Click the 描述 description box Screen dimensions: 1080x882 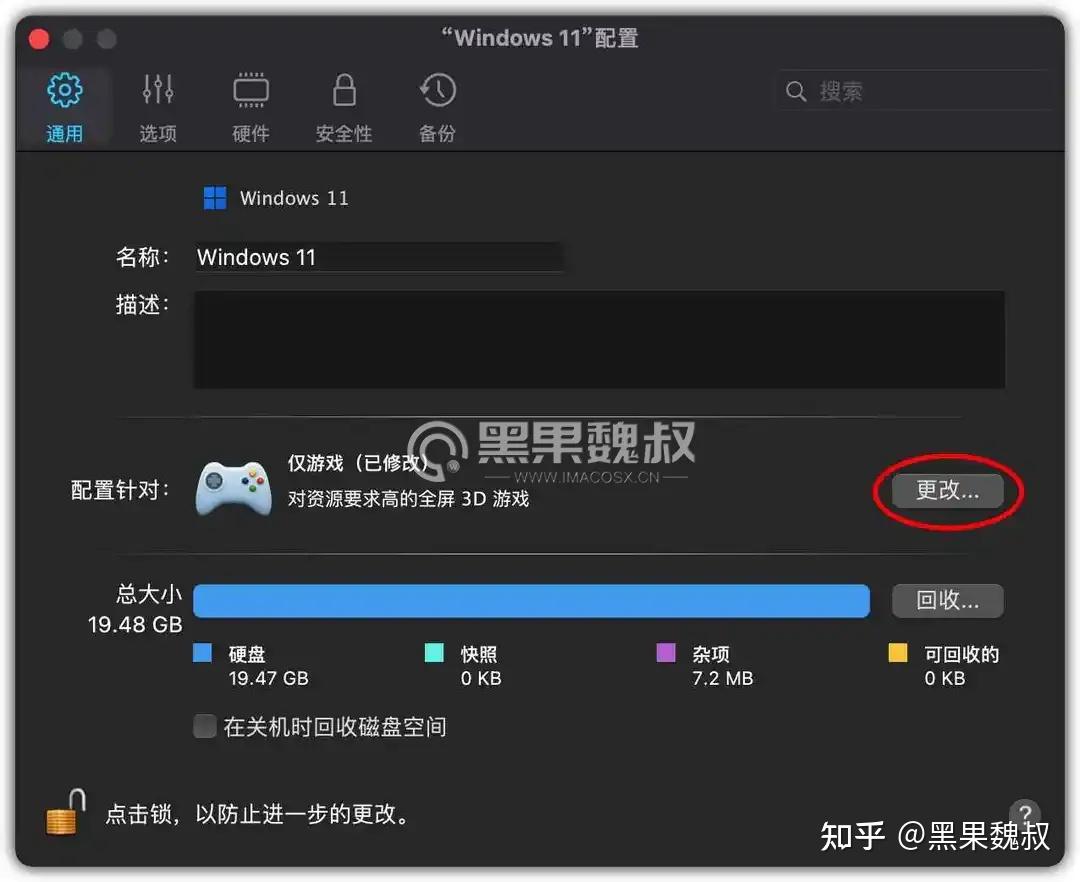[598, 338]
